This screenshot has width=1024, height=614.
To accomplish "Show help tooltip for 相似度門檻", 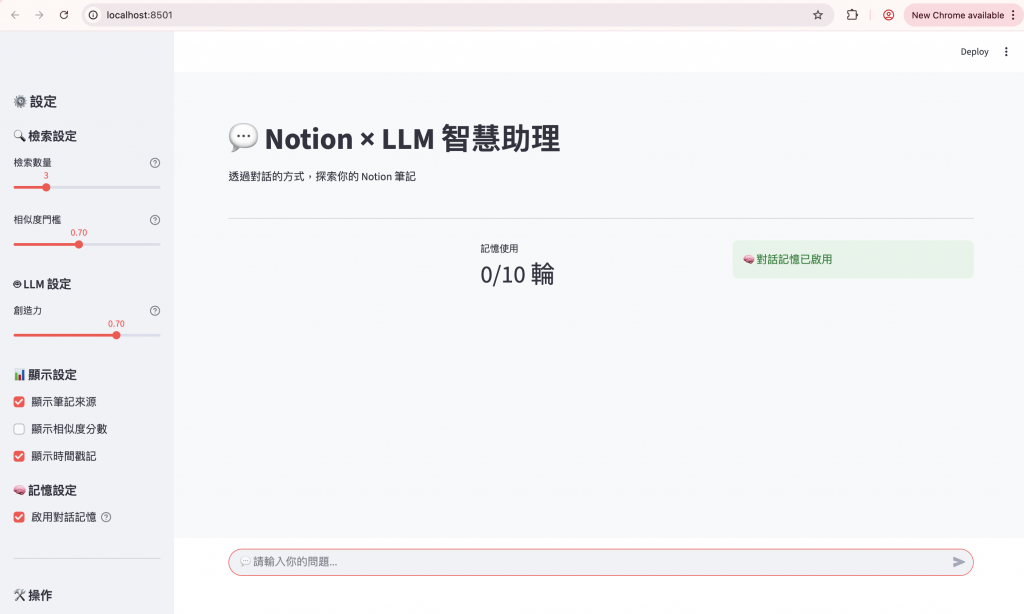I will (x=155, y=220).
